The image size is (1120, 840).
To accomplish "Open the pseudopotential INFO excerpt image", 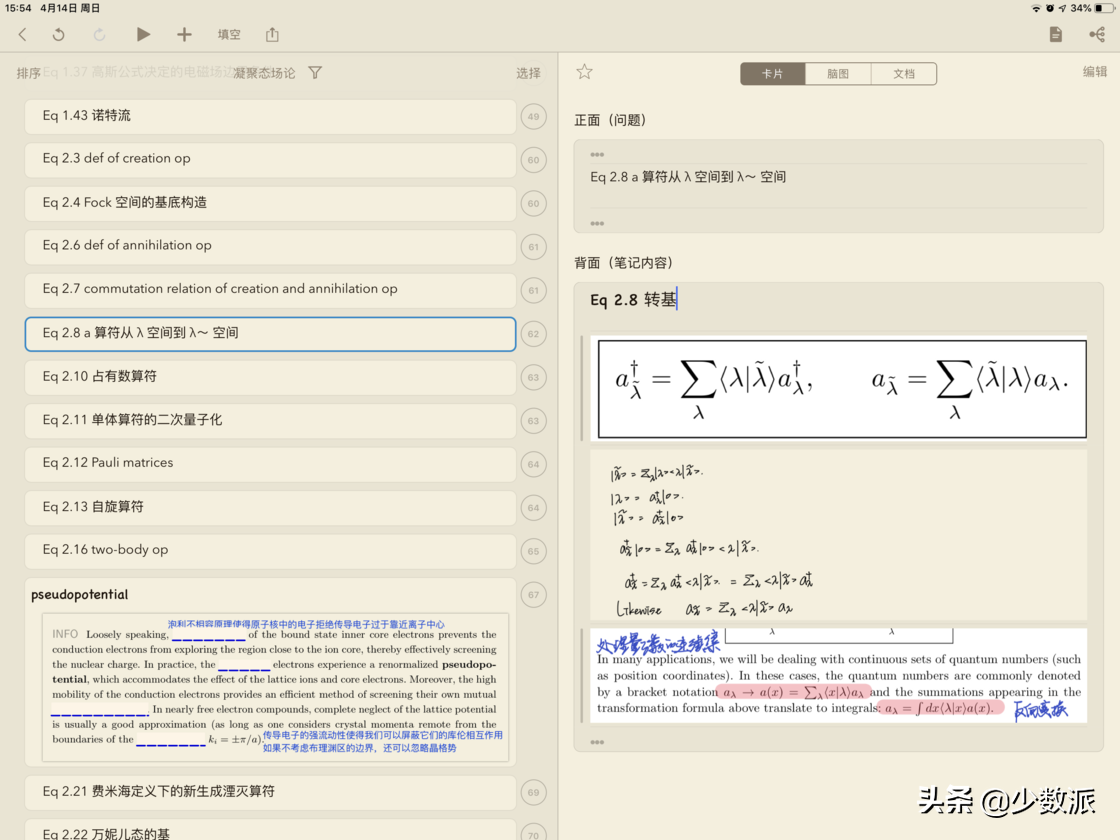I will click(275, 688).
